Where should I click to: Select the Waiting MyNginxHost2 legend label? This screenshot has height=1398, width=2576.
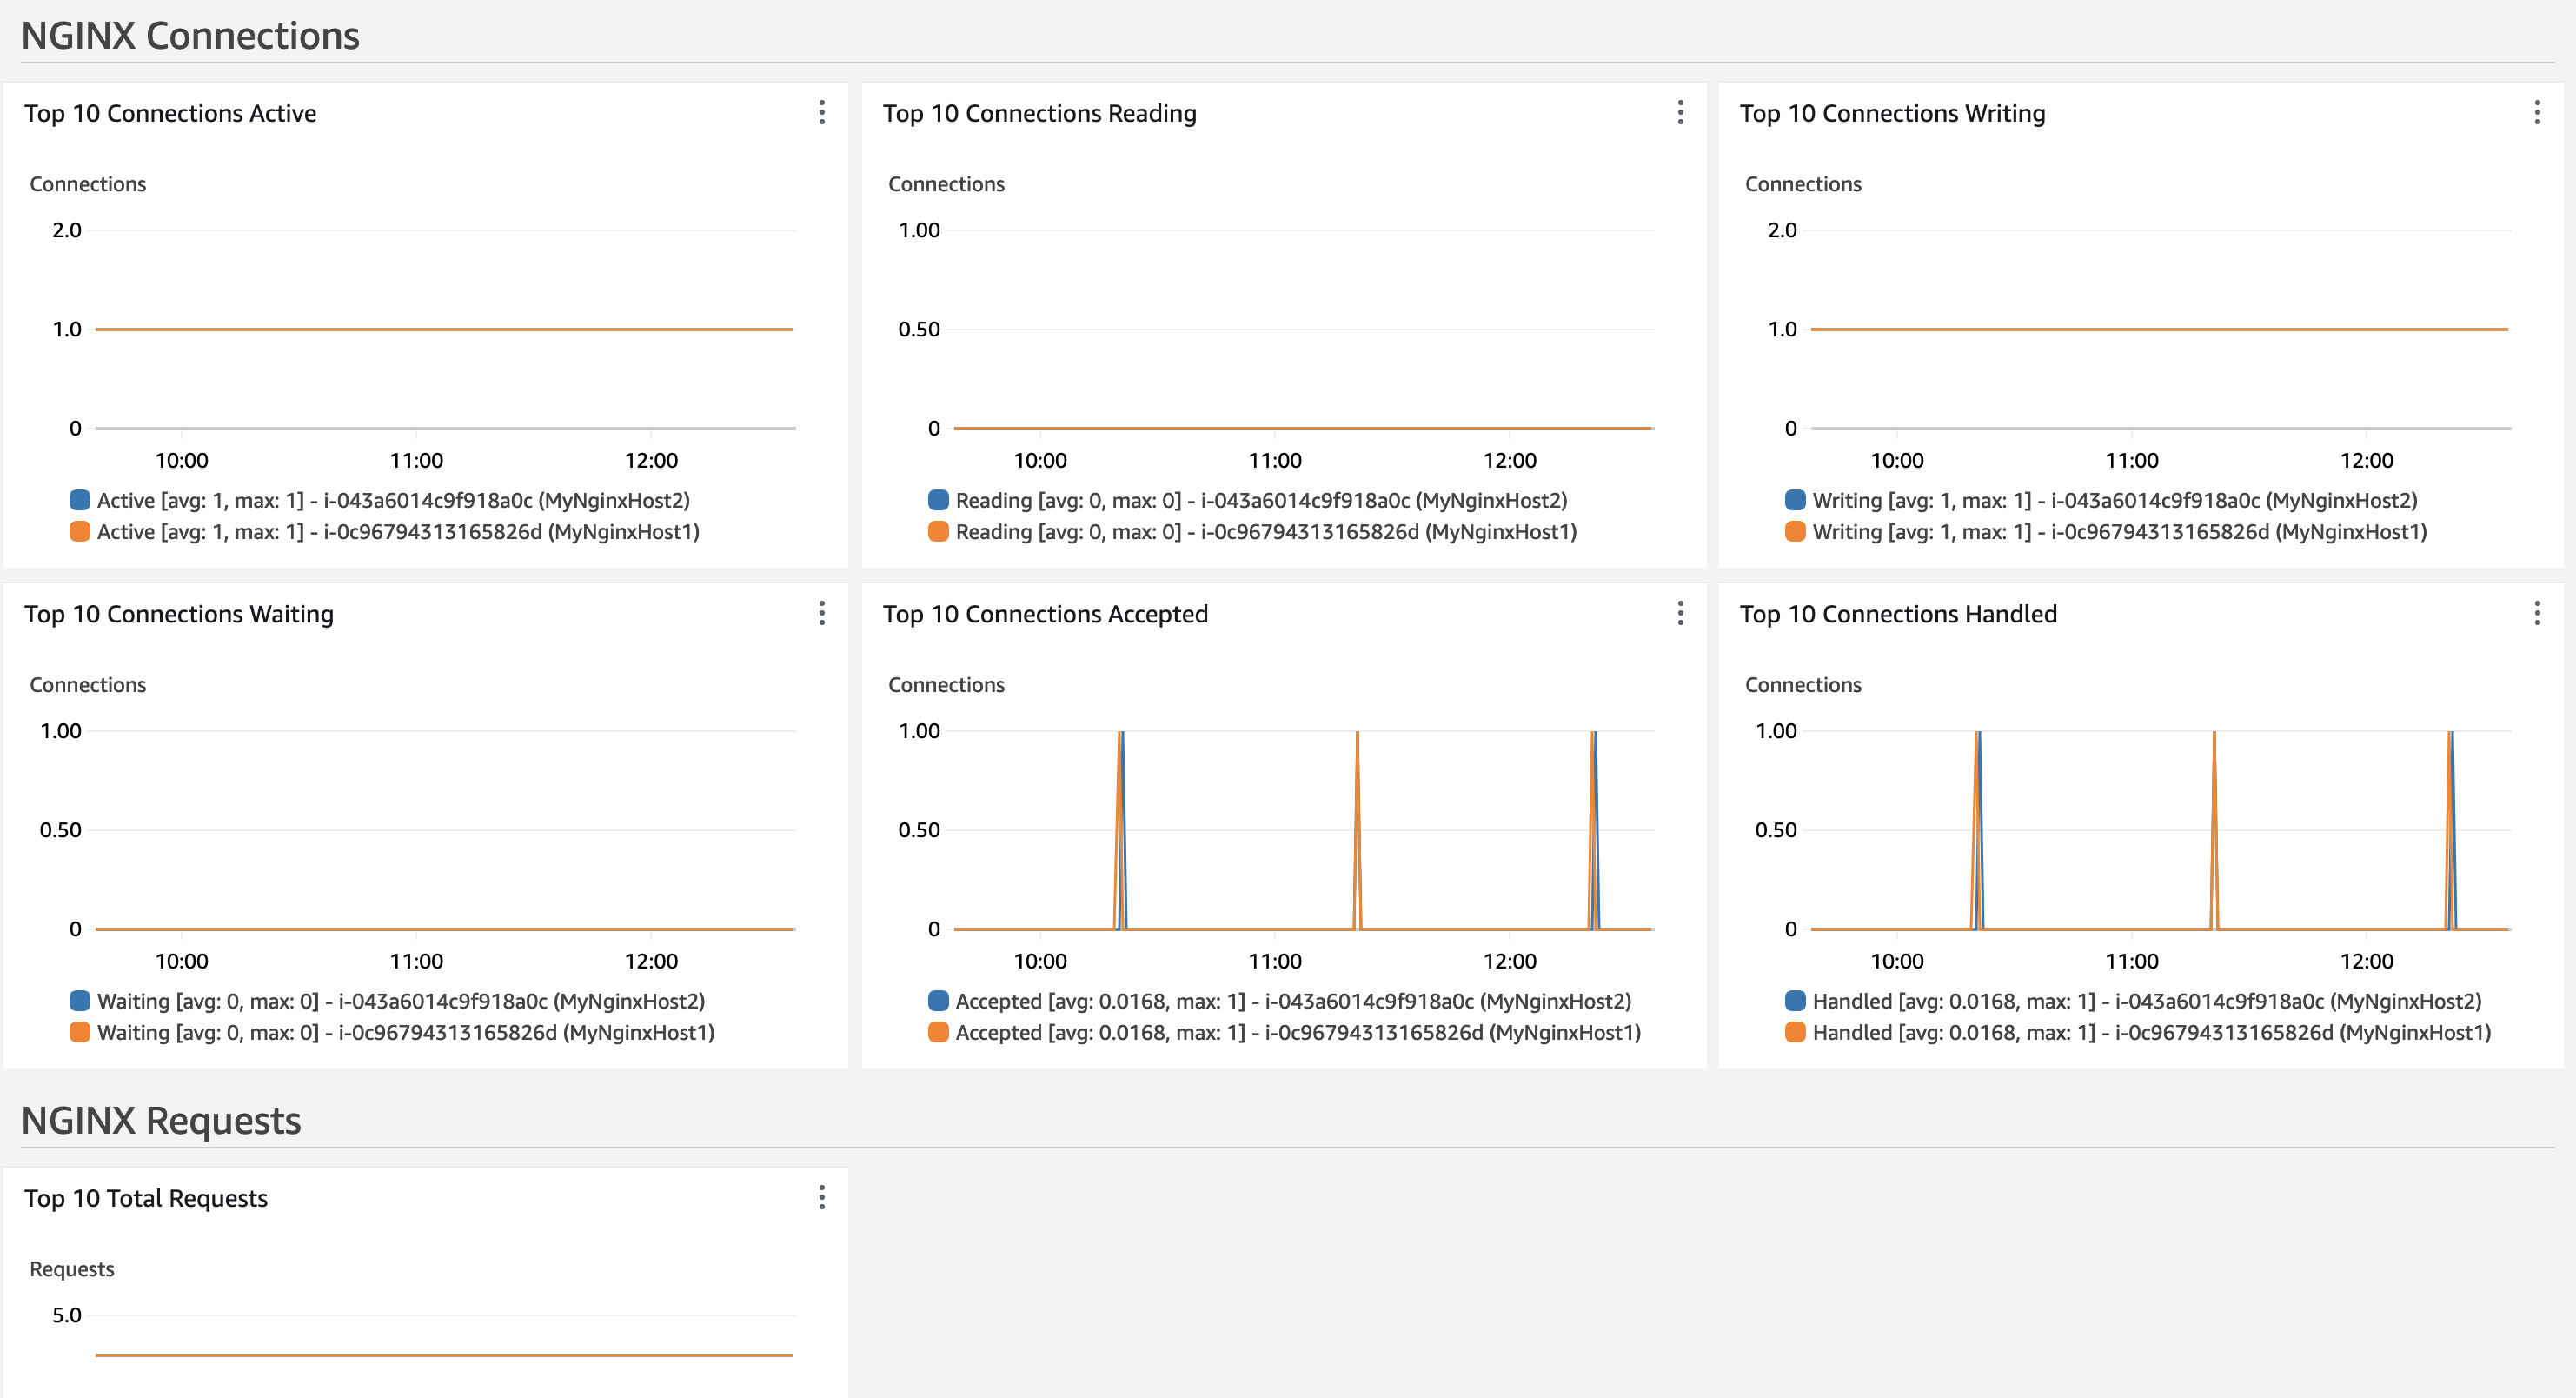coord(401,1001)
